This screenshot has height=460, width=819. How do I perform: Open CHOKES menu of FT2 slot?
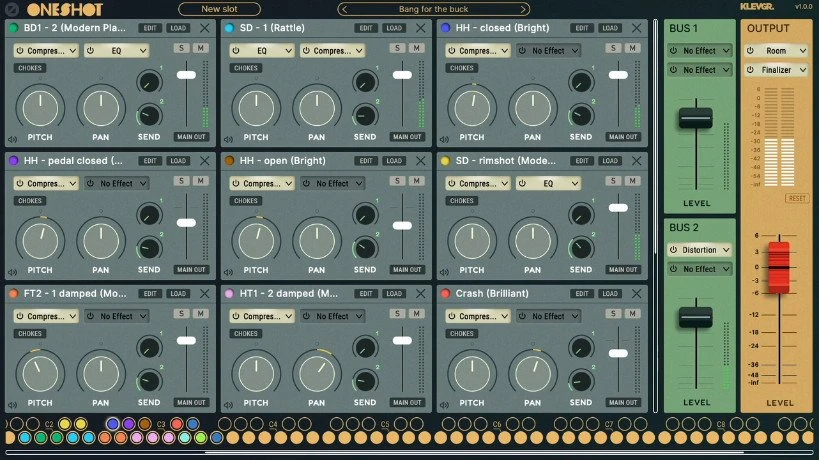click(30, 333)
